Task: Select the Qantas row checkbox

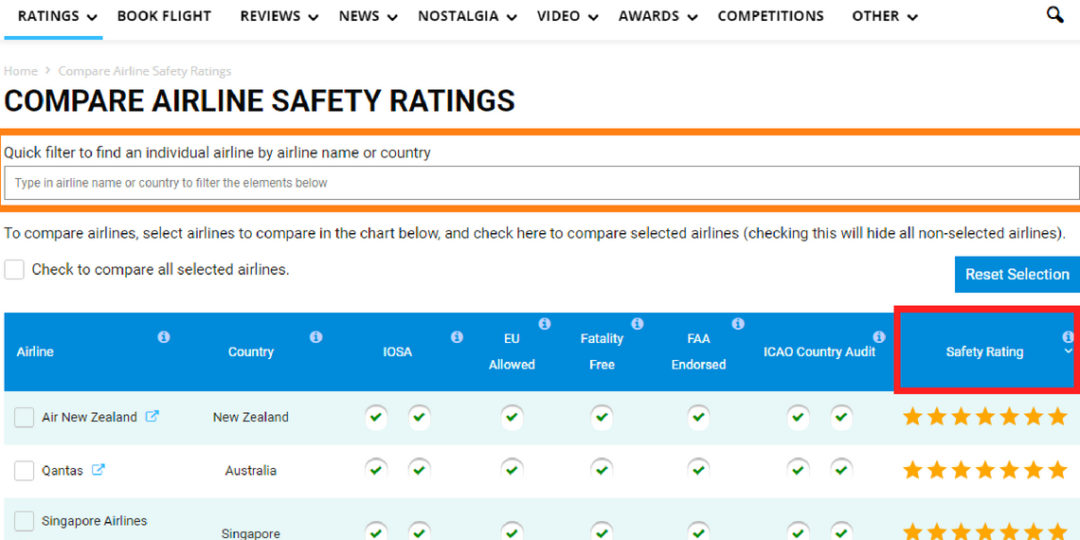Action: [x=24, y=470]
